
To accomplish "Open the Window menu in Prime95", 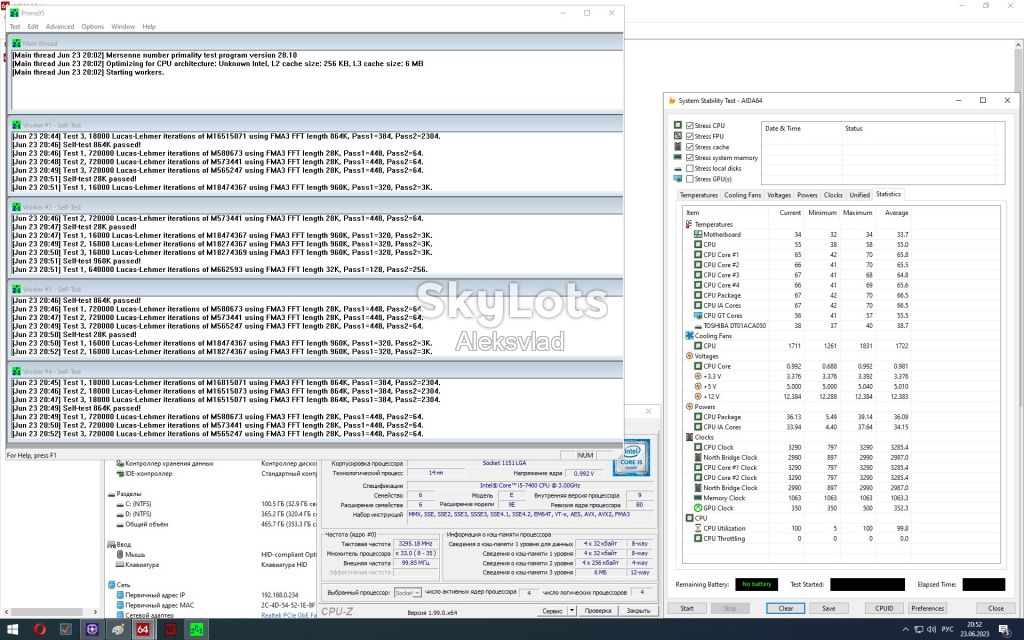I will 123,27.
